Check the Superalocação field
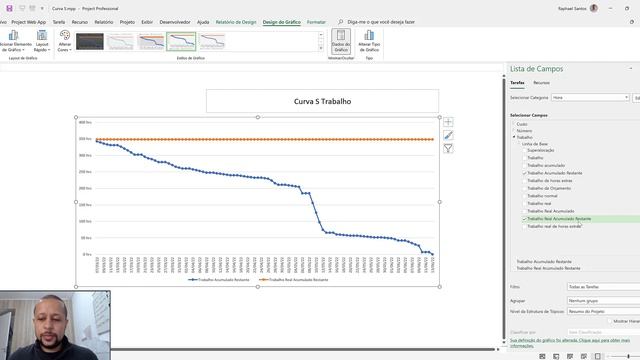 524,150
